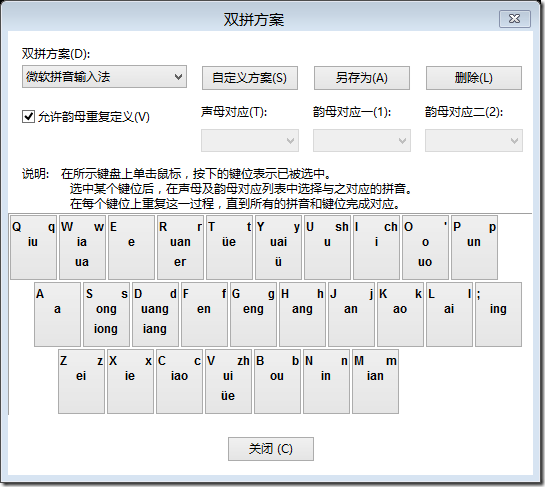Image resolution: width=545 pixels, height=487 pixels.
Task: Select the P key with un
Action: 474,247
